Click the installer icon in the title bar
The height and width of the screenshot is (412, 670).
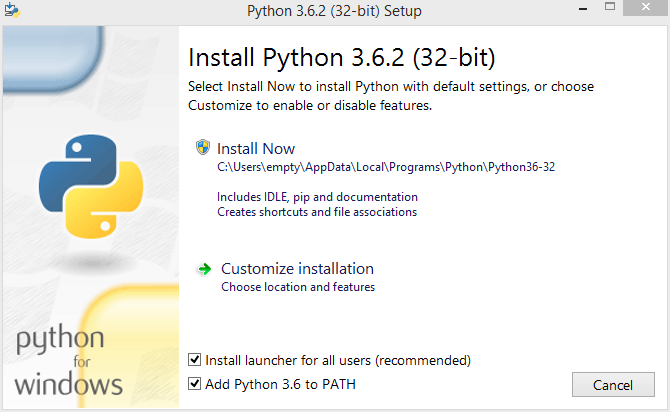coord(12,10)
